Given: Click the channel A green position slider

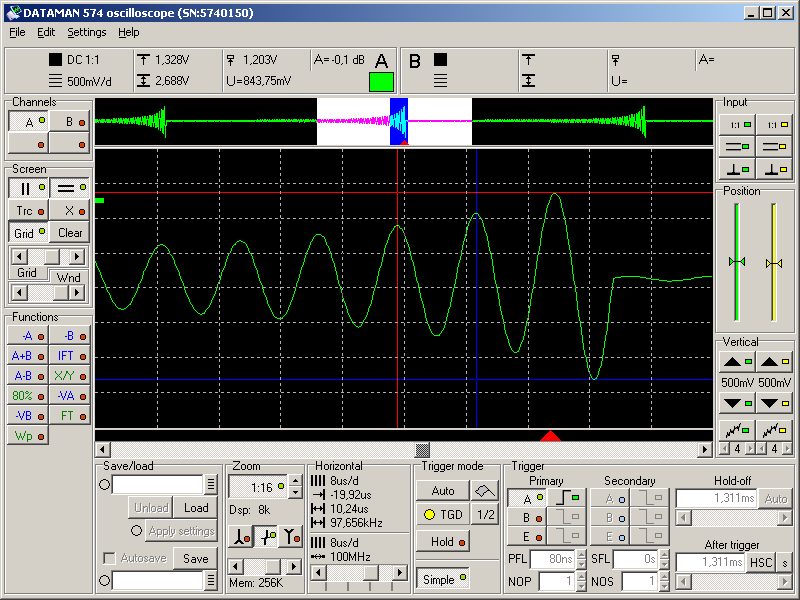Looking at the screenshot, I should (x=737, y=262).
